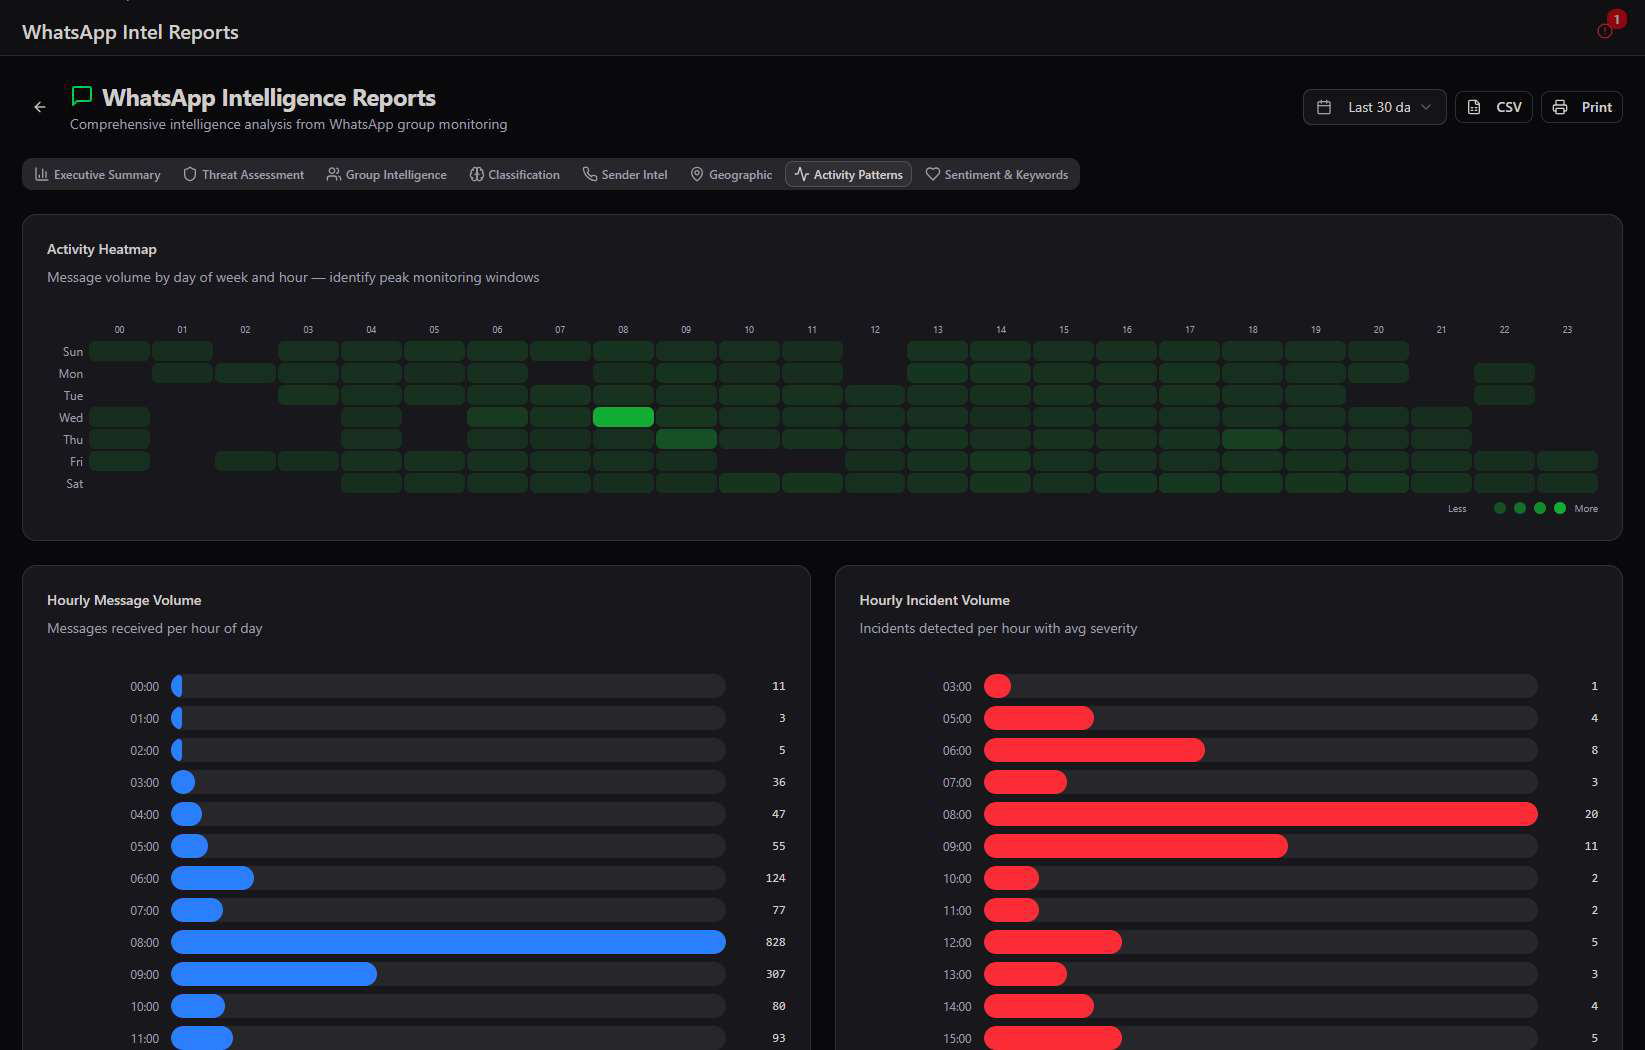1645x1050 pixels.
Task: Click the 307 message count value
Action: 775,974
